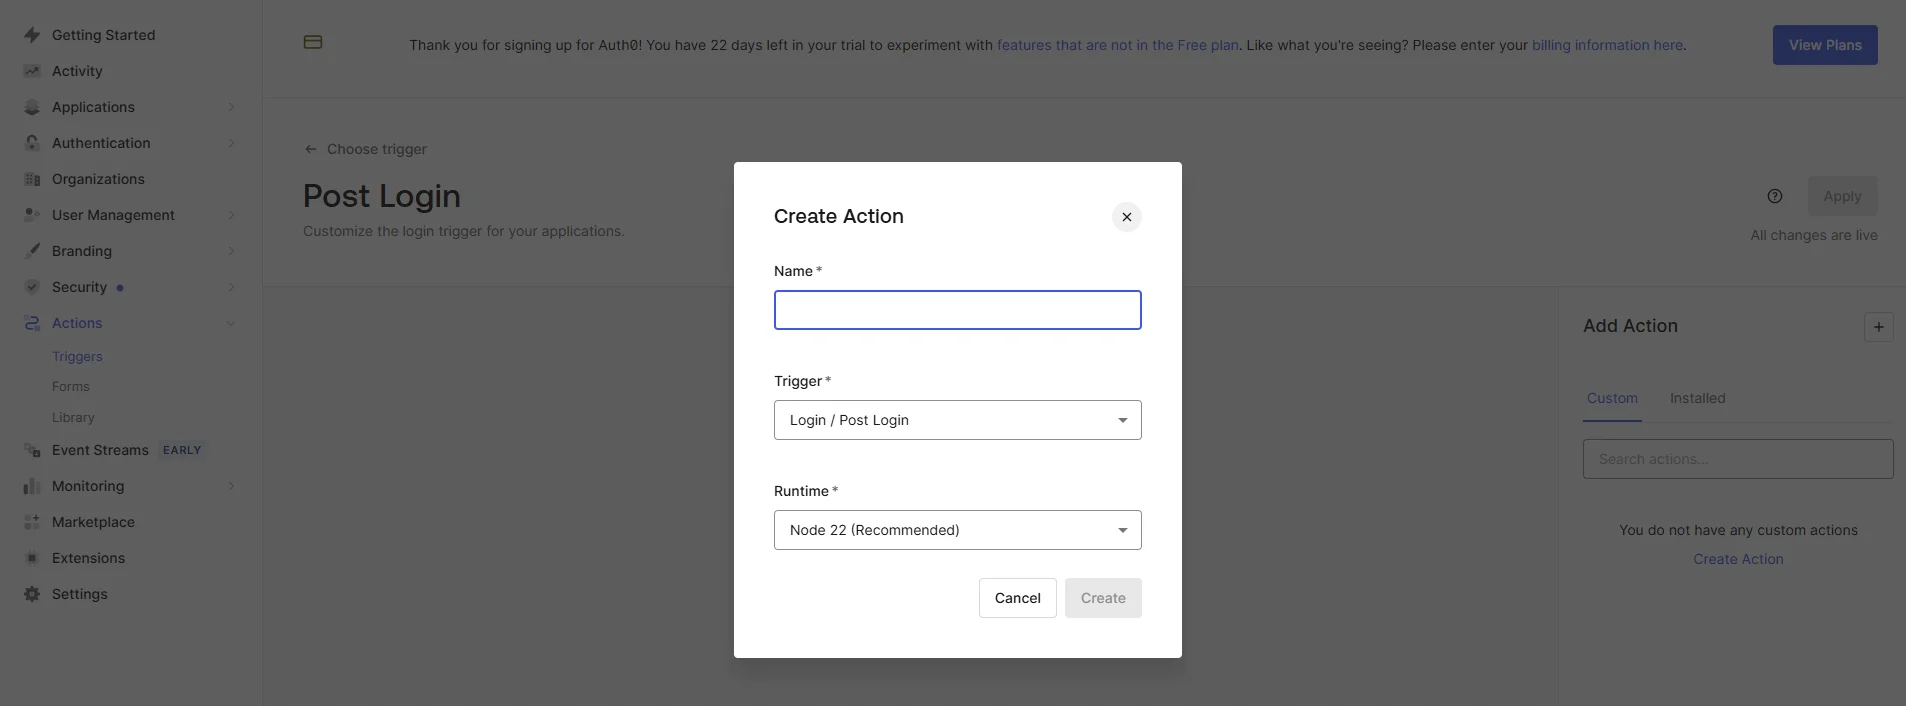1906x706 pixels.
Task: Open the Activity menu item
Action: coord(77,71)
